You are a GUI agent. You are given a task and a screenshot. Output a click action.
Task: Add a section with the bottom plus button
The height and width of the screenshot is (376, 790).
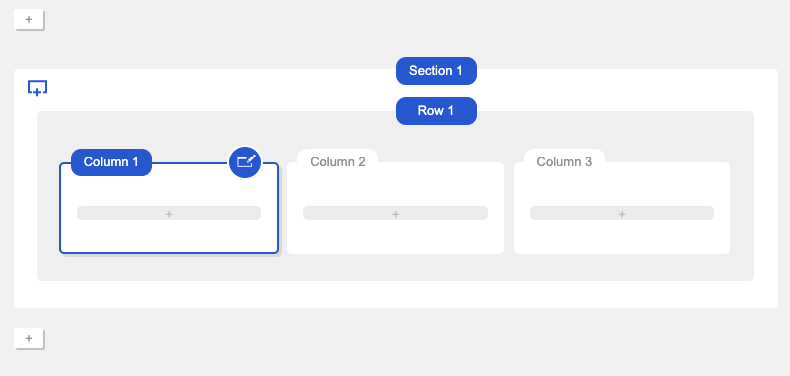[x=29, y=338]
